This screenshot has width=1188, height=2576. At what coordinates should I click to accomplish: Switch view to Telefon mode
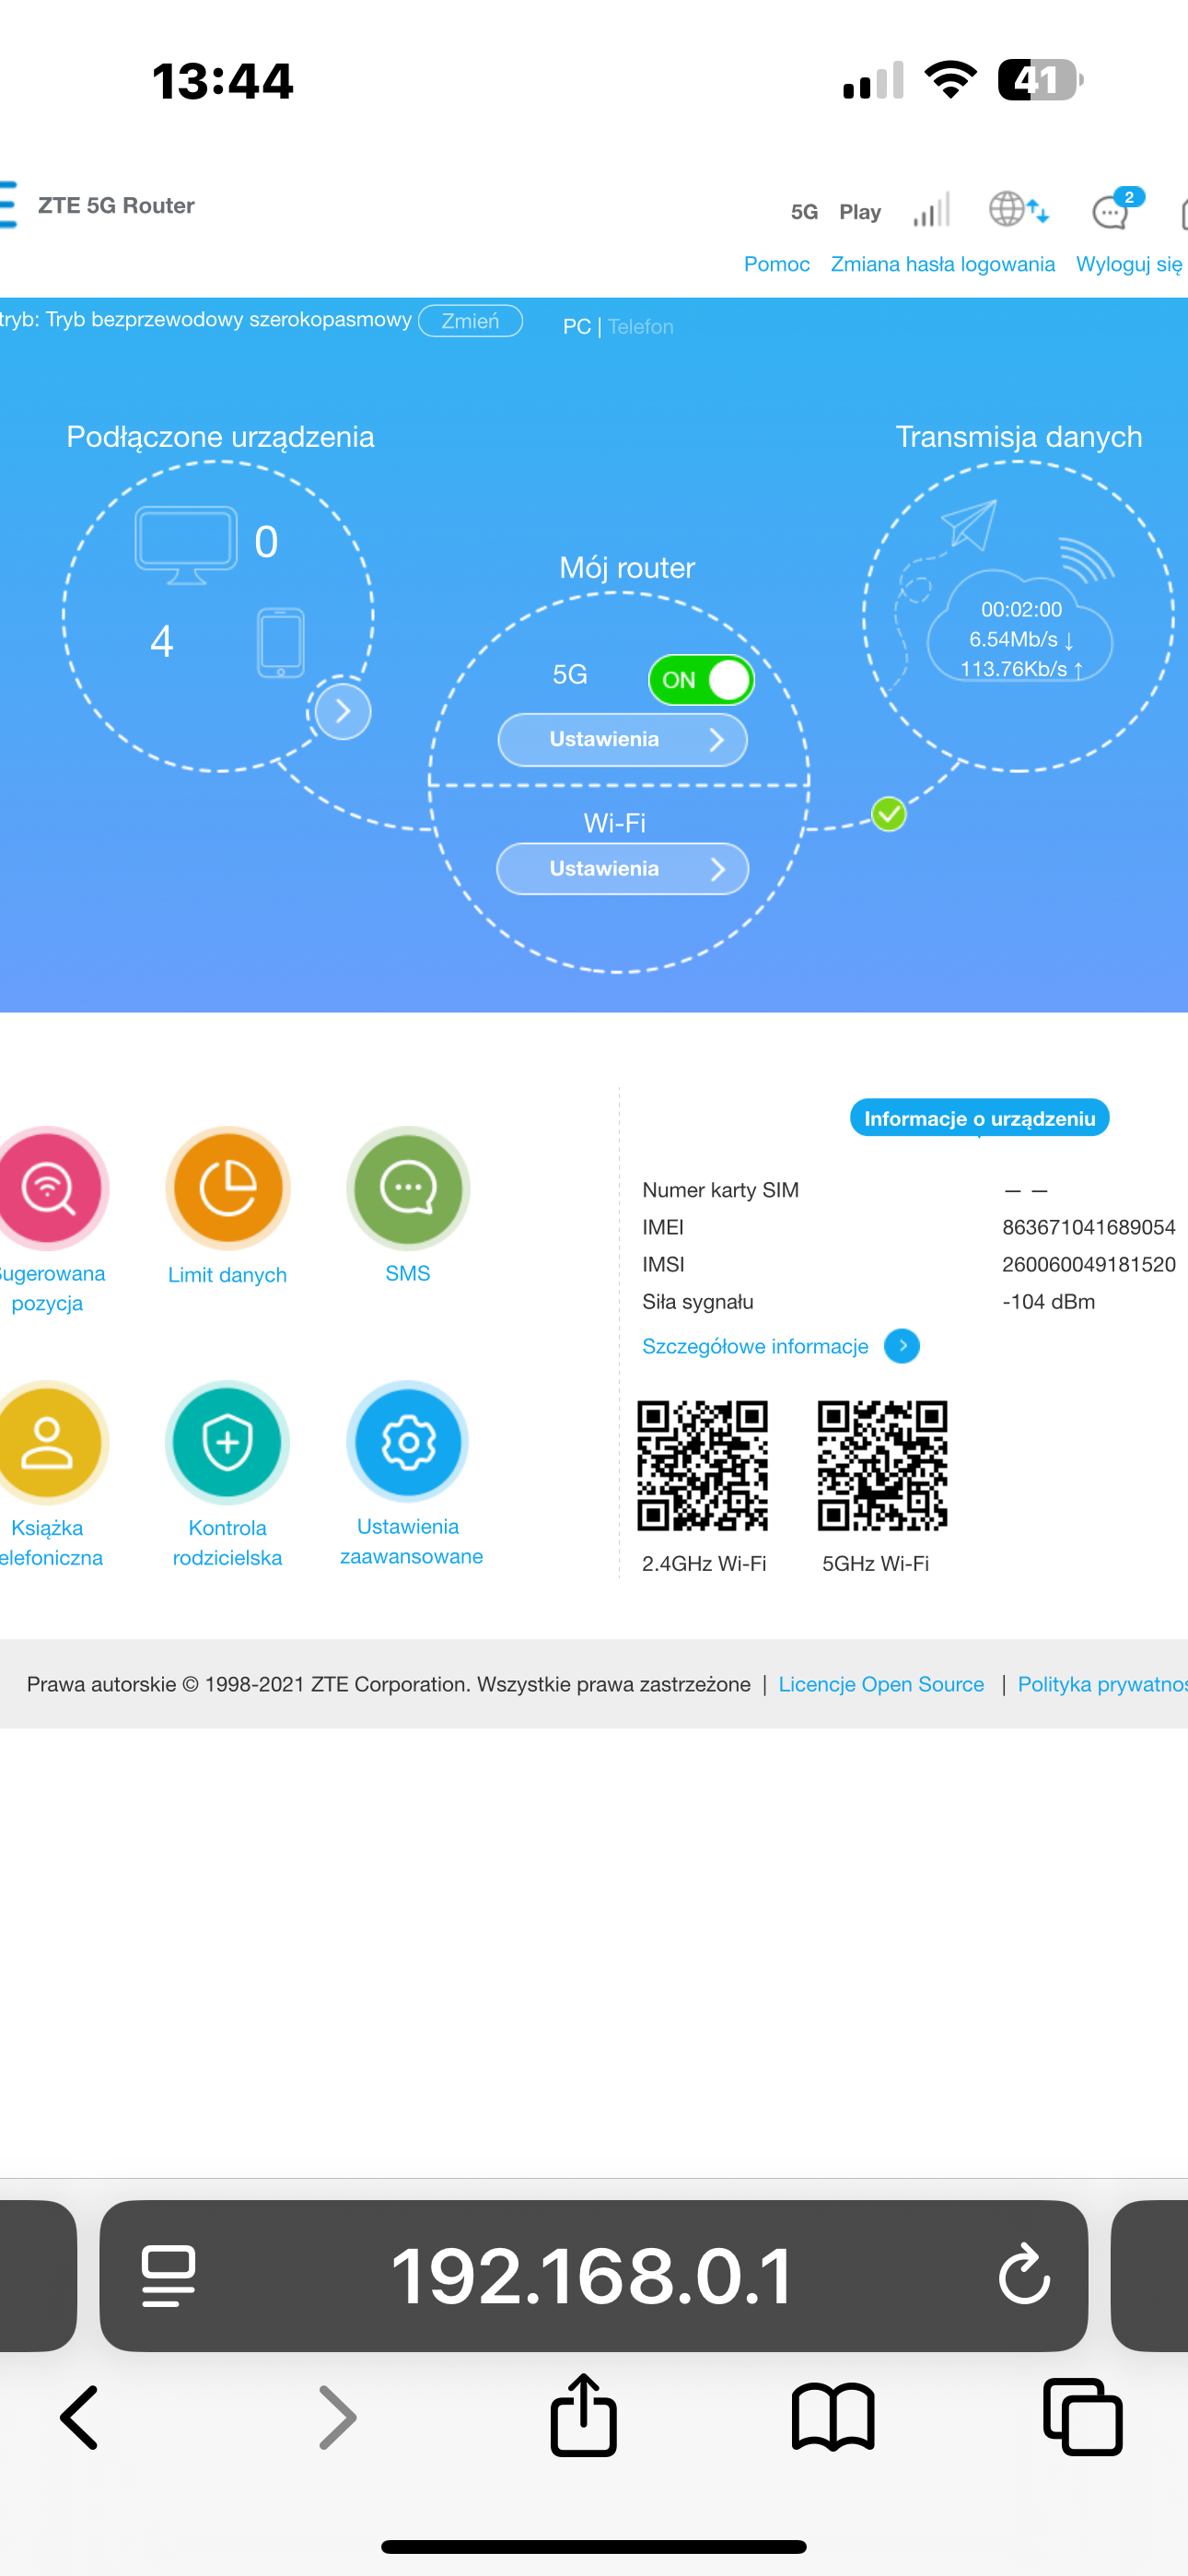pos(641,327)
